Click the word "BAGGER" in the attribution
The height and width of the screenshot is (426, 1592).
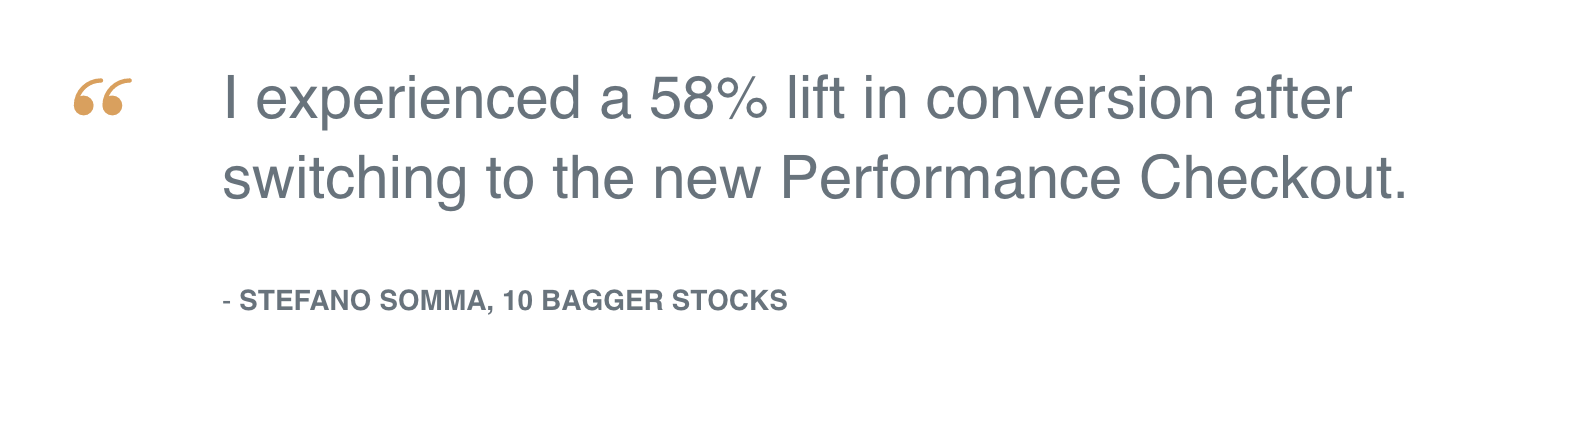[602, 301]
